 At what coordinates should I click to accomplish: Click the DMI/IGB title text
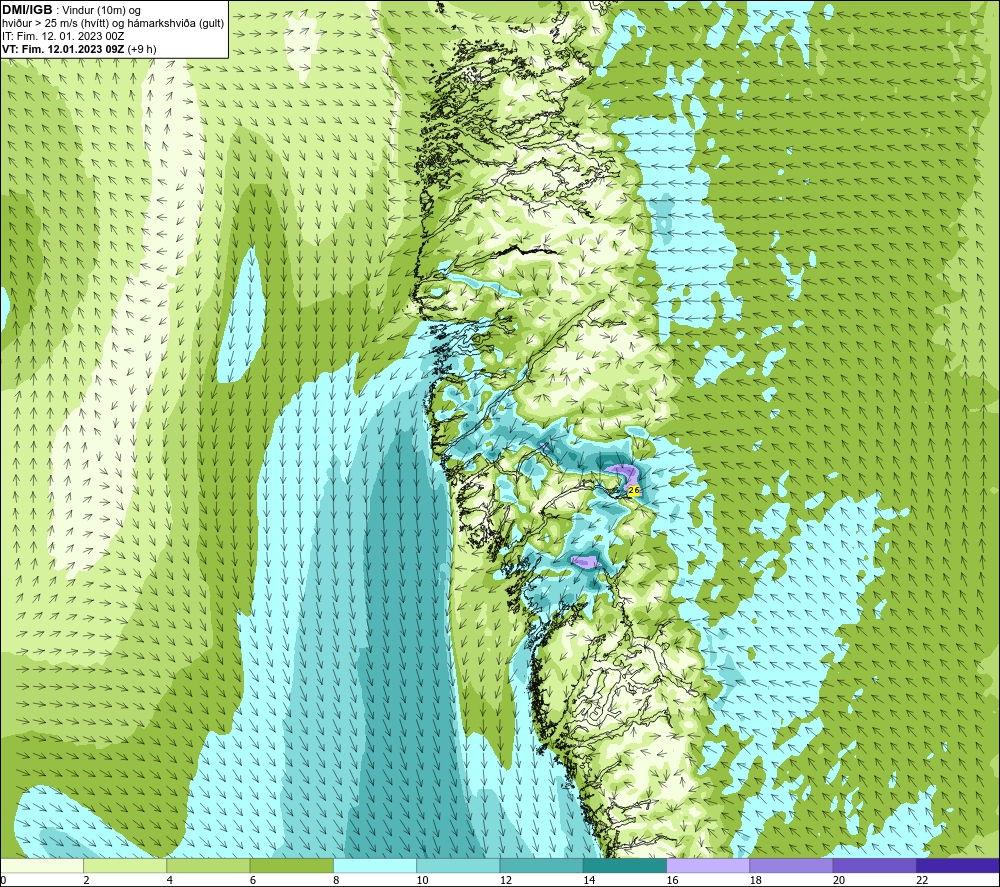(27, 10)
